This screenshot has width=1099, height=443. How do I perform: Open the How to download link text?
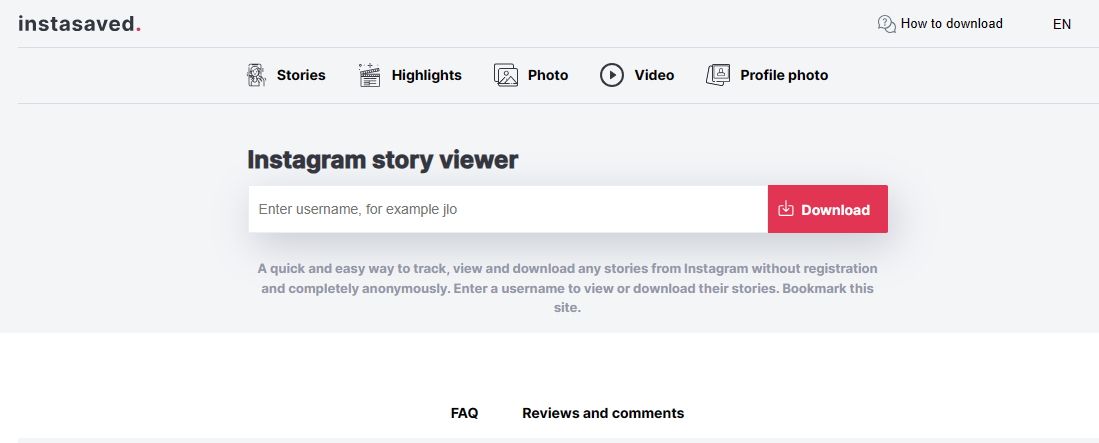952,23
